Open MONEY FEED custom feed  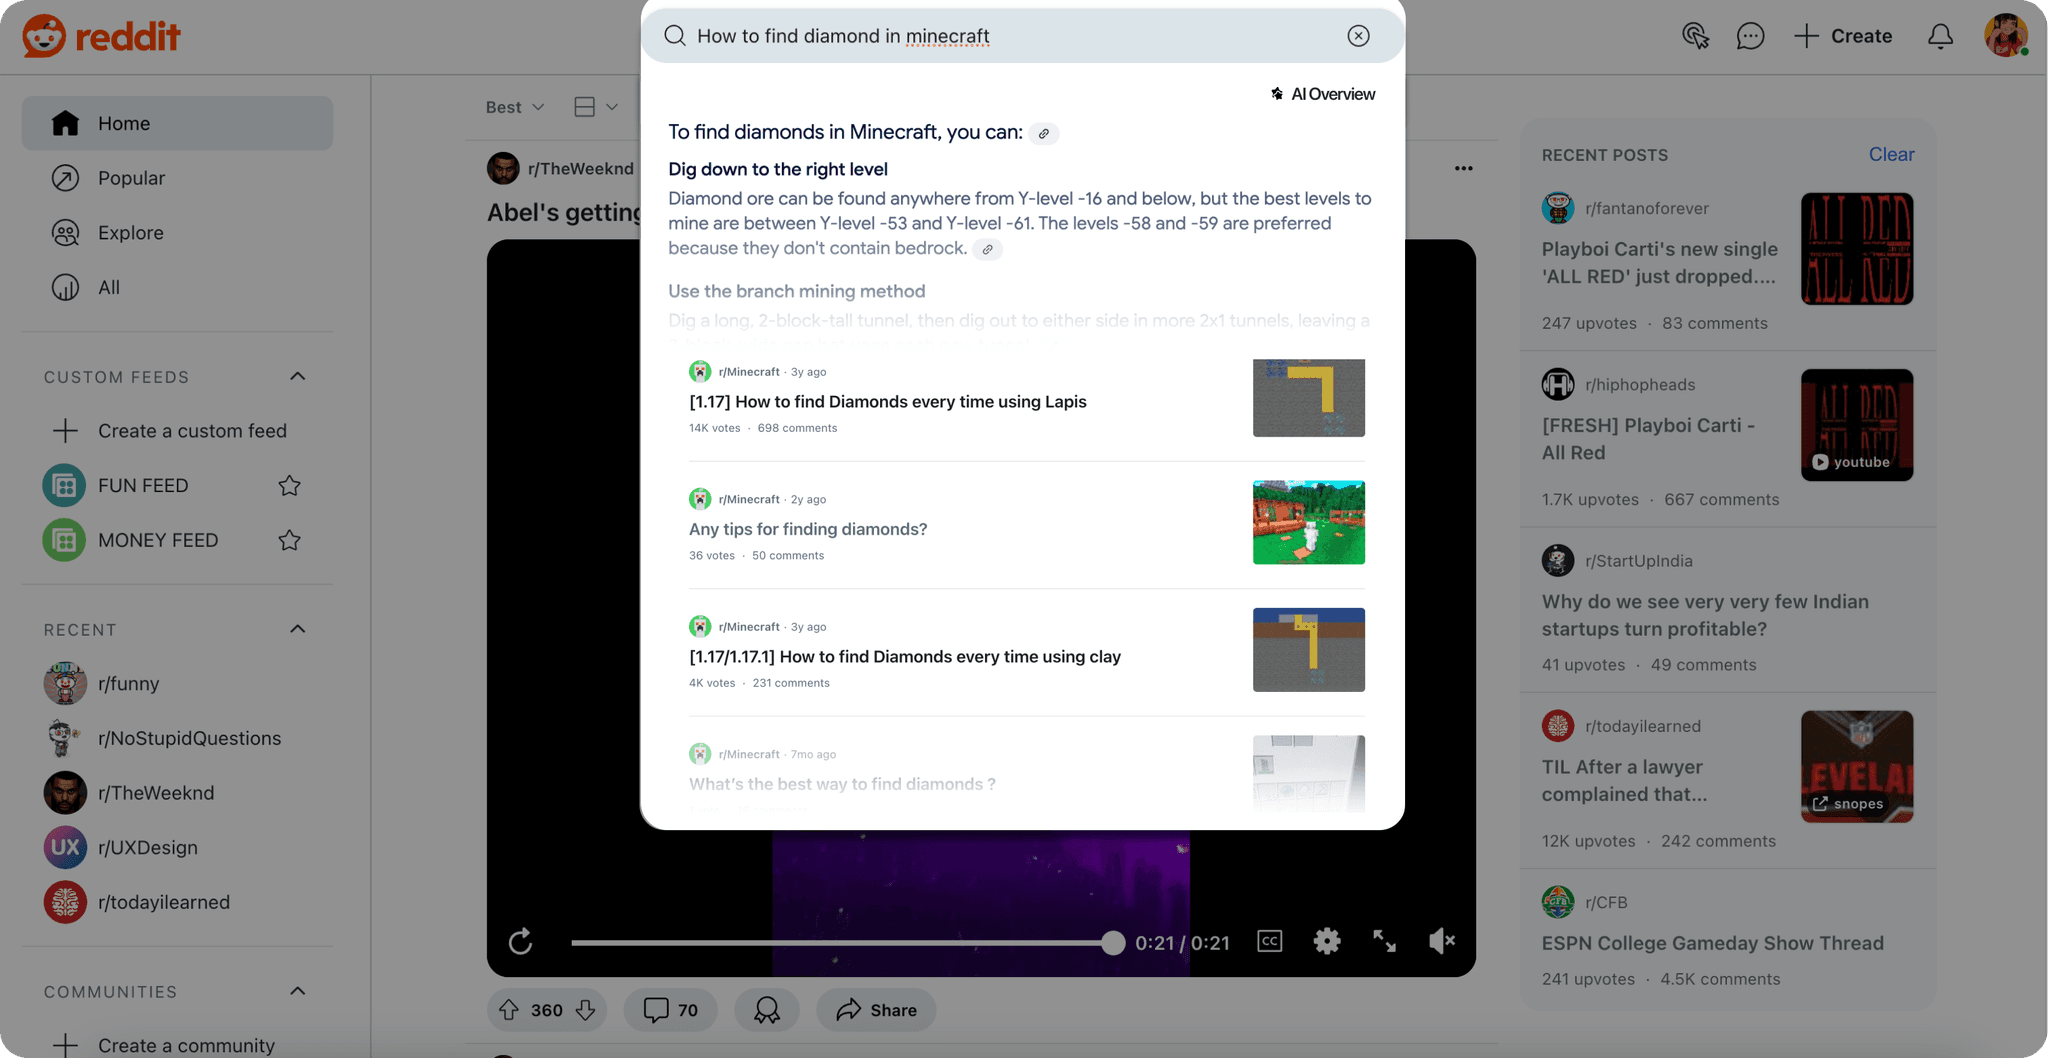(158, 540)
